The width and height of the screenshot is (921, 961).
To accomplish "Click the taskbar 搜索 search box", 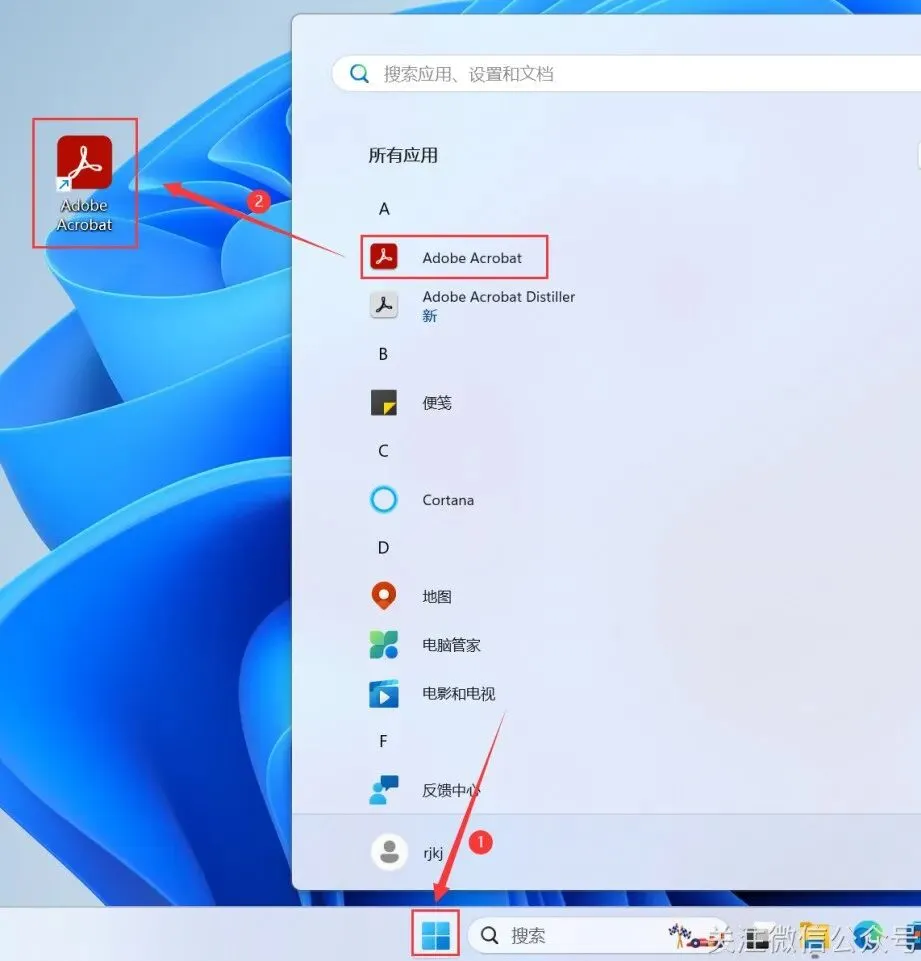I will point(597,935).
